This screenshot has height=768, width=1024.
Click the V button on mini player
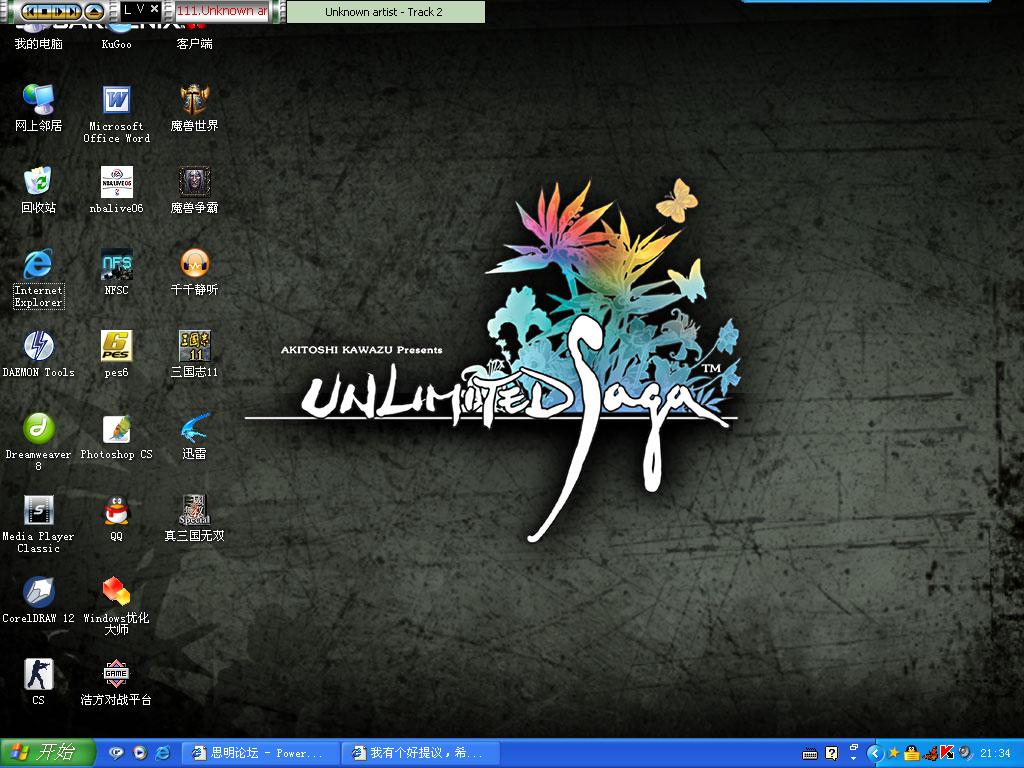tap(140, 9)
